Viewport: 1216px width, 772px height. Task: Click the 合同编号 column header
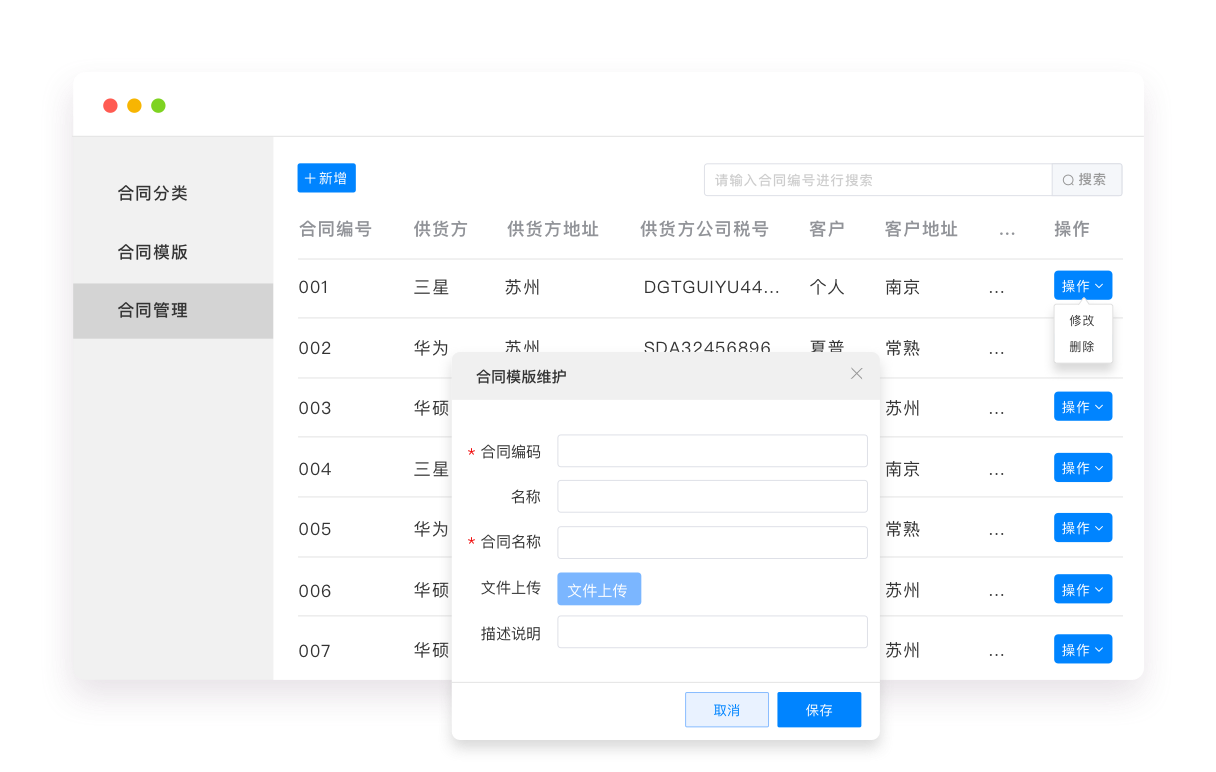pos(335,229)
